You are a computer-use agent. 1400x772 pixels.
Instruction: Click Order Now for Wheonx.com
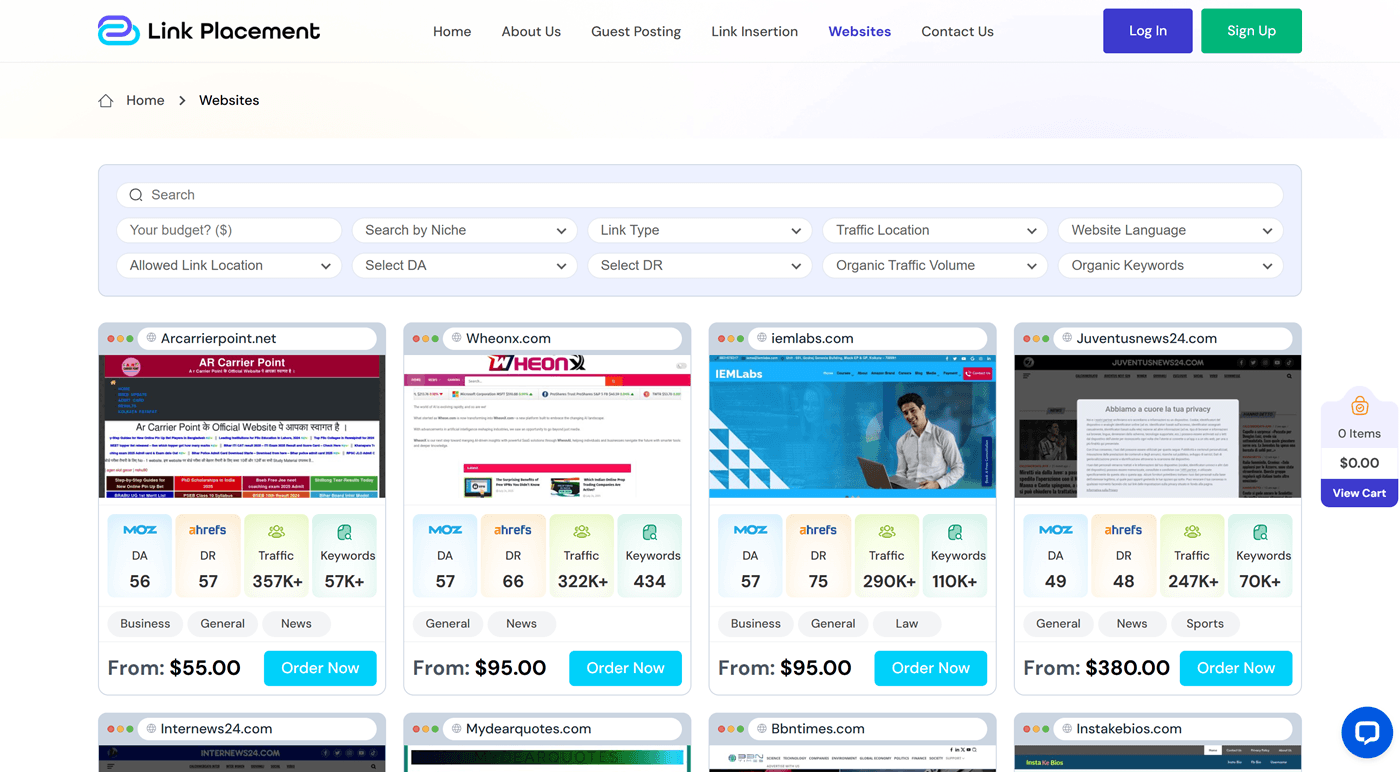[x=625, y=668]
